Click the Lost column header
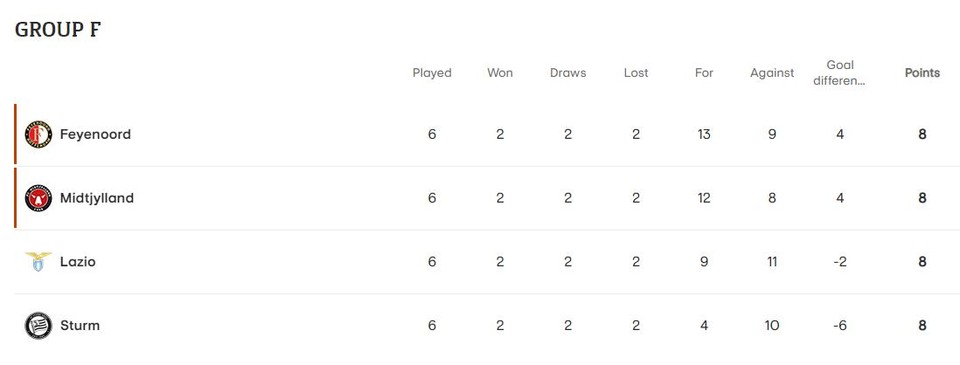 click(x=636, y=73)
